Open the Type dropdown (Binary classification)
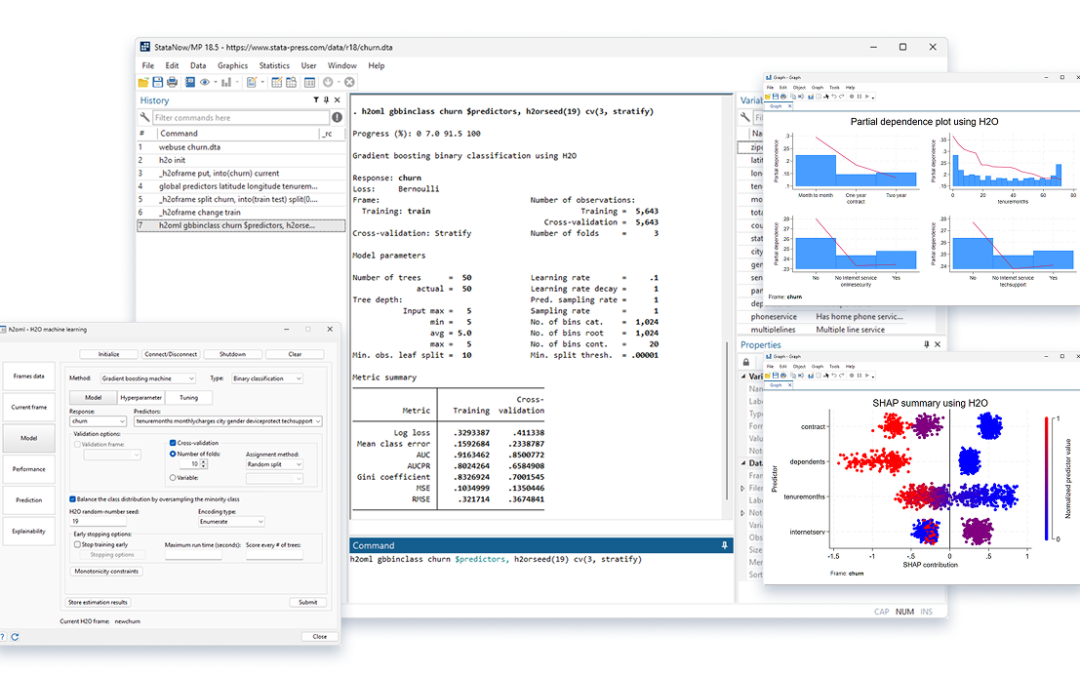Screen dimensions: 1080x675 click(267, 378)
